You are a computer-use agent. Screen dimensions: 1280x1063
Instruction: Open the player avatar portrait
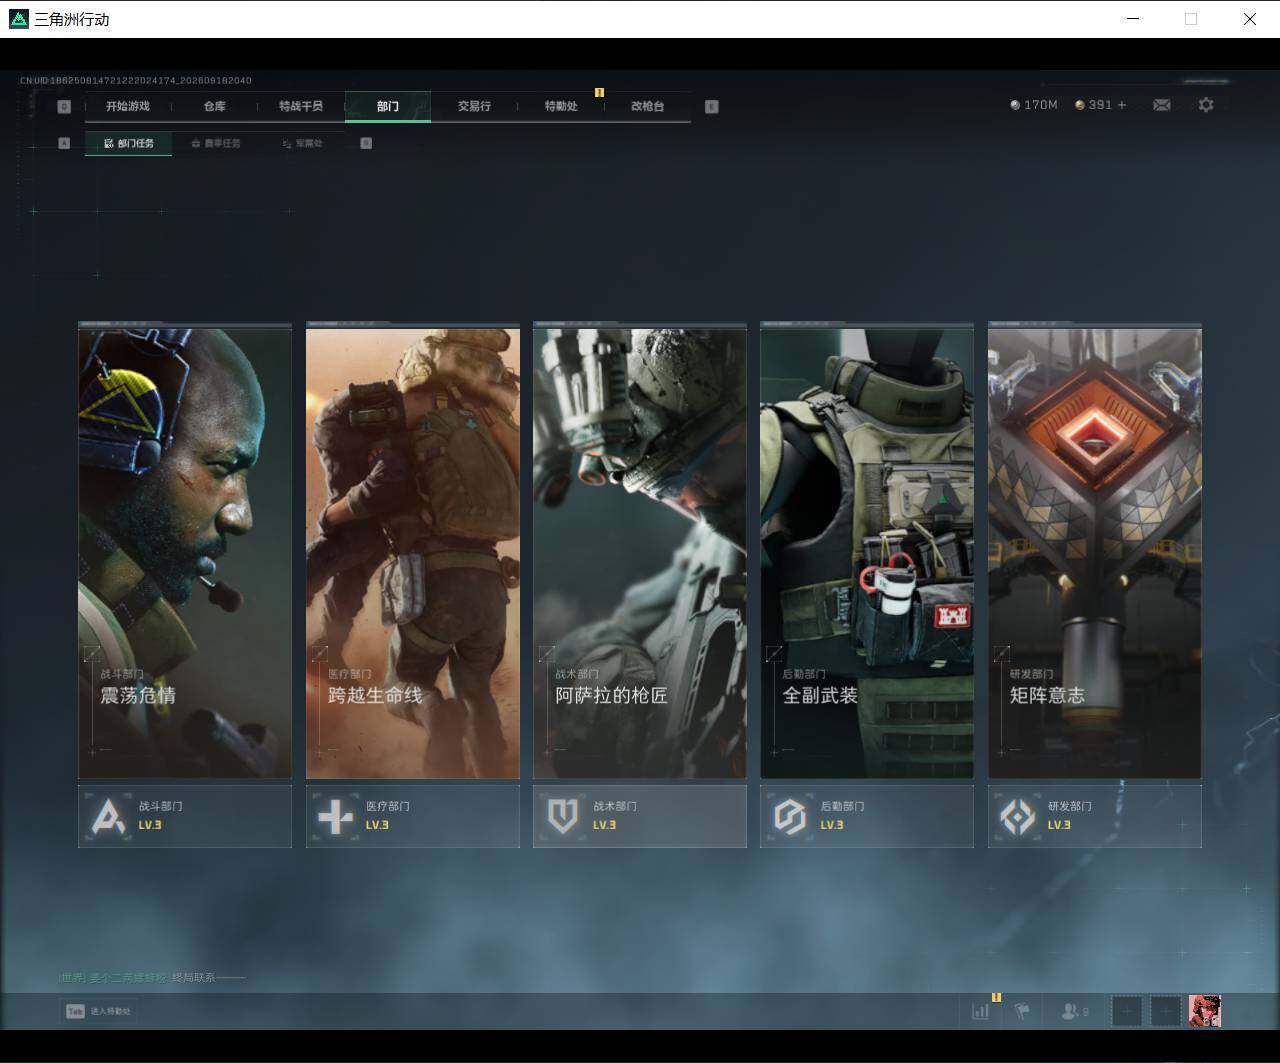1205,1011
